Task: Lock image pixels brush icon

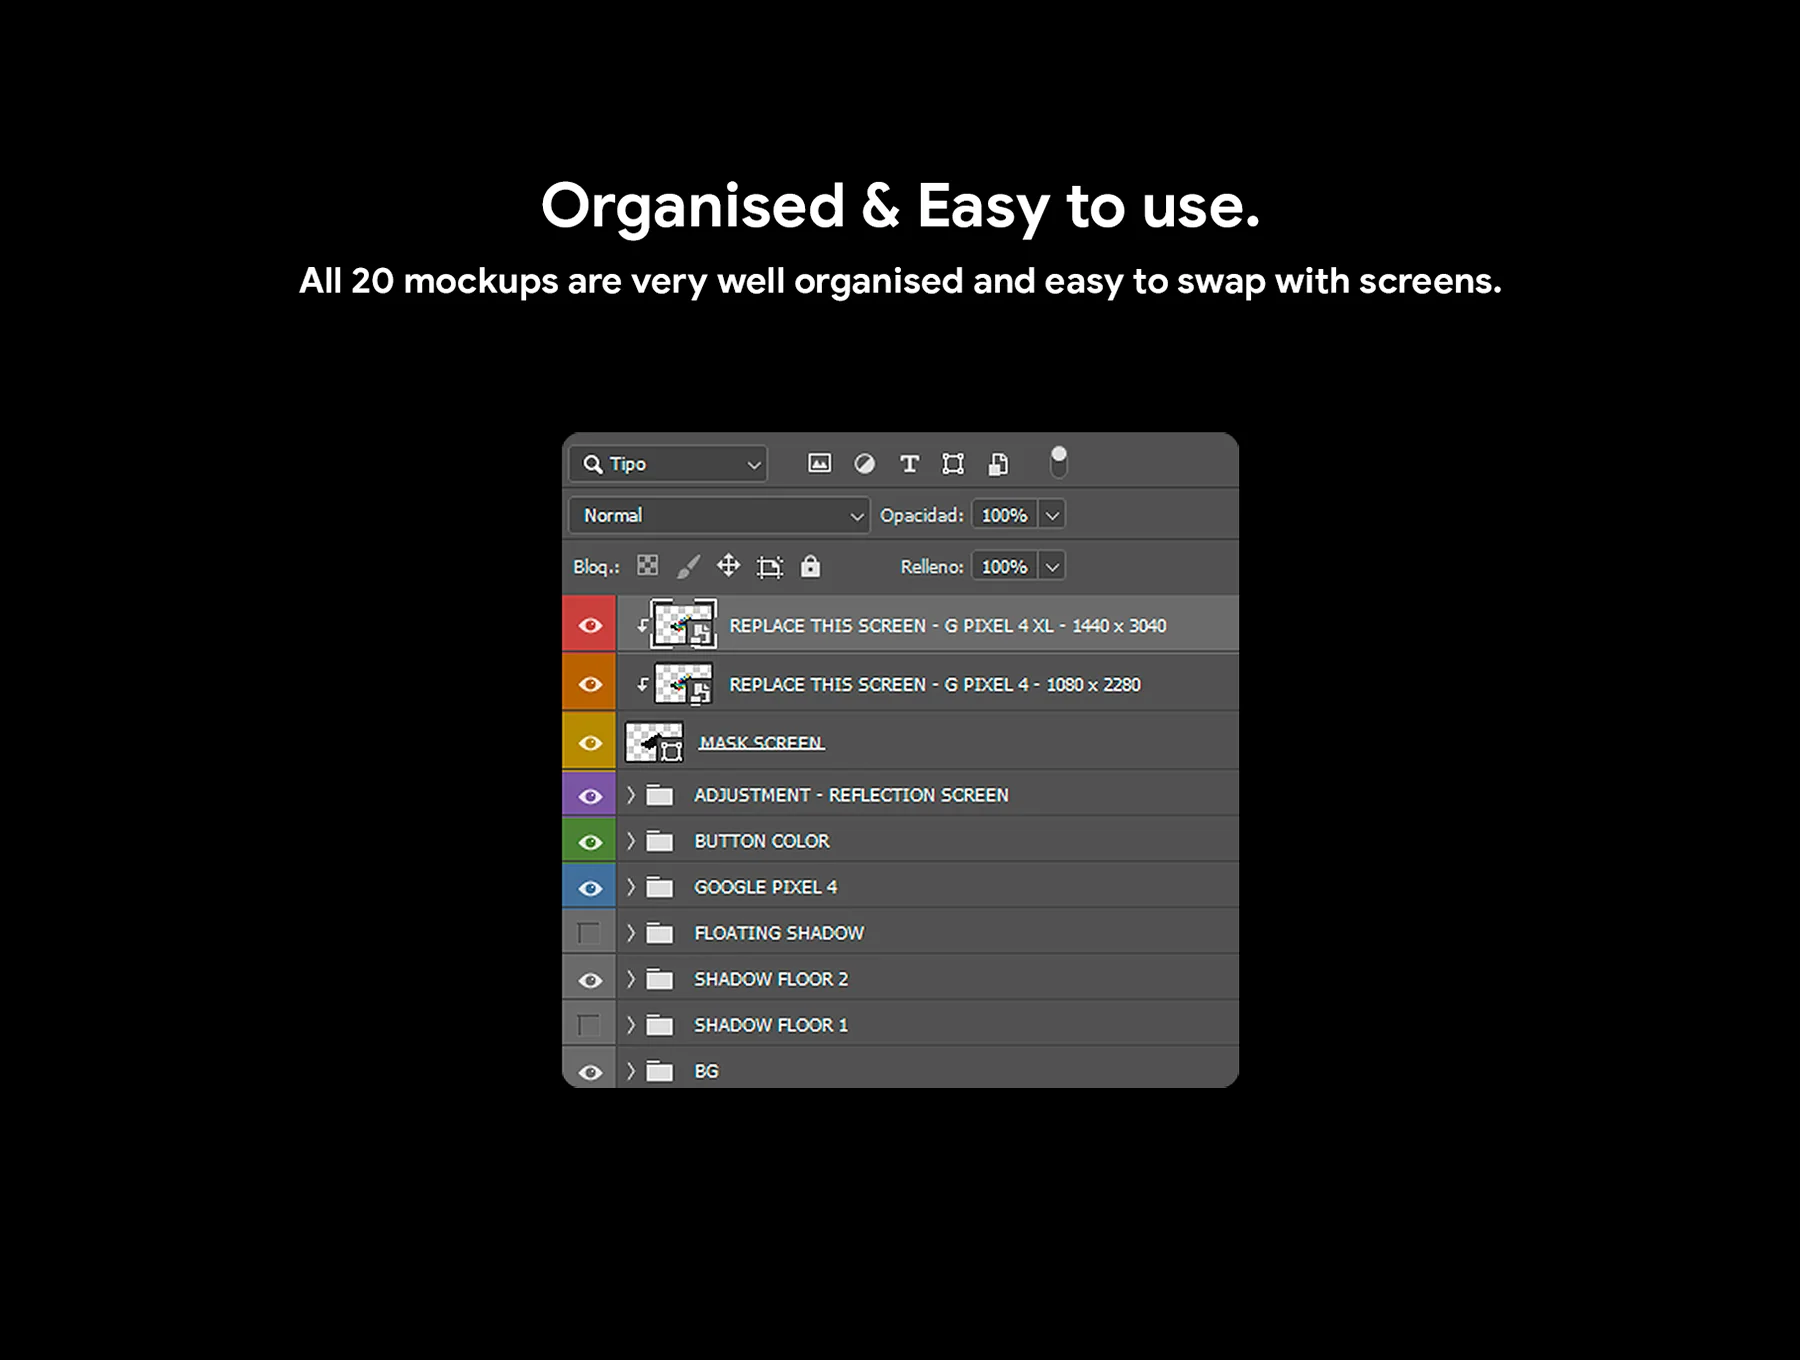Action: point(688,566)
